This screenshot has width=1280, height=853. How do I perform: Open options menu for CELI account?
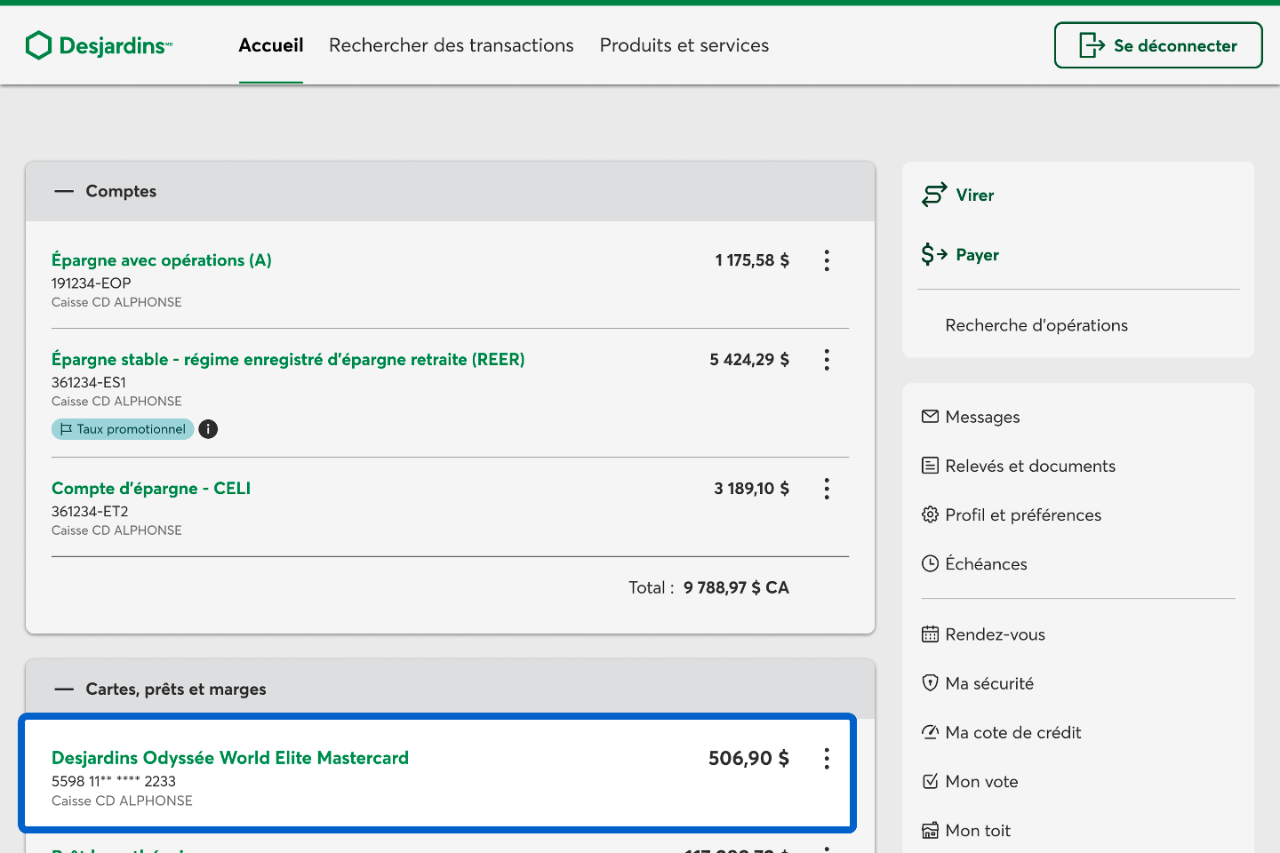click(x=826, y=488)
